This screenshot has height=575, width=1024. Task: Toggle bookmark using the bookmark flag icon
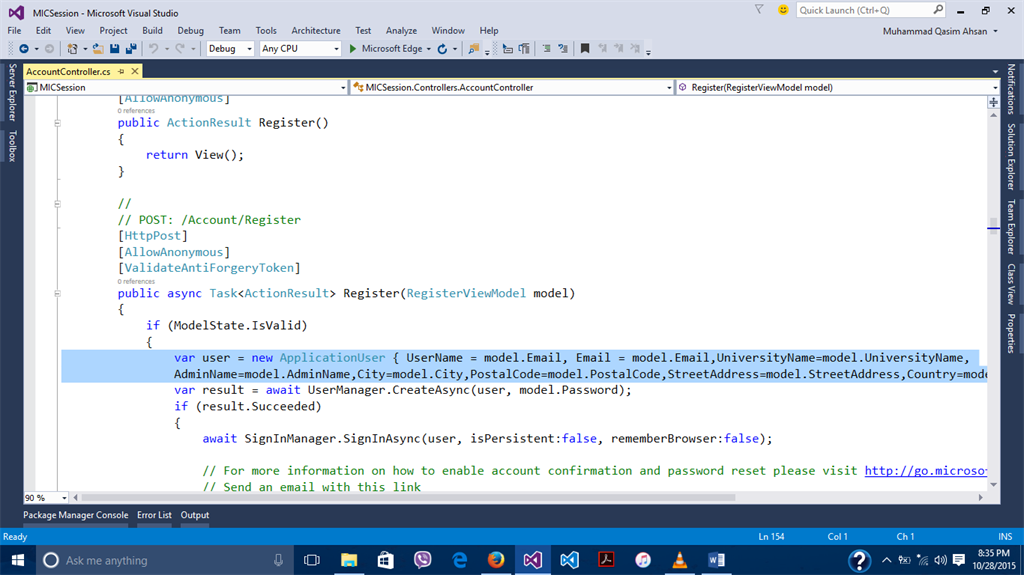click(585, 48)
